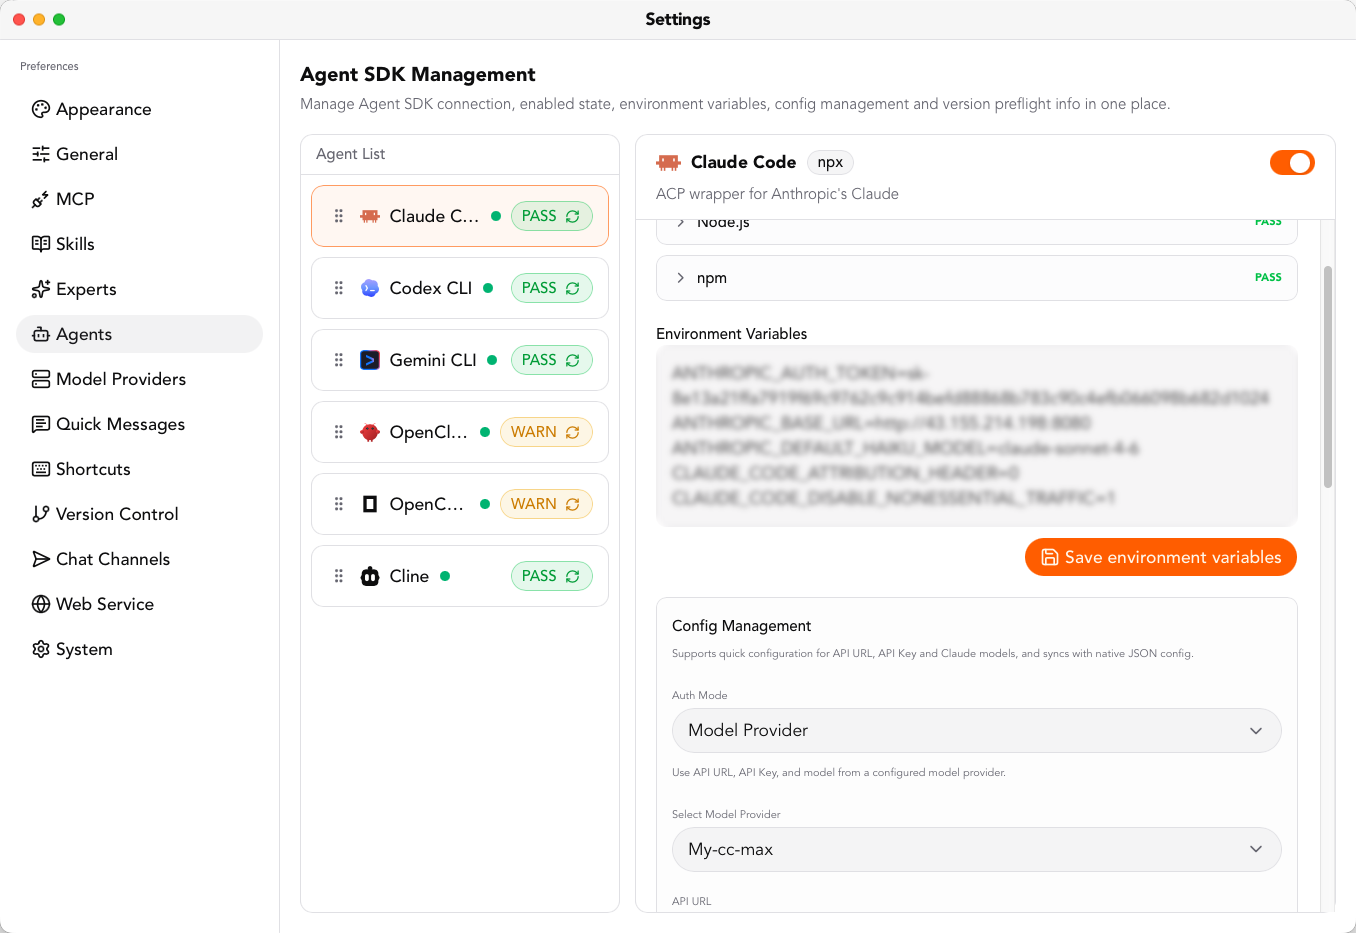The height and width of the screenshot is (933, 1356).
Task: Open the General preferences
Action: [139, 154]
